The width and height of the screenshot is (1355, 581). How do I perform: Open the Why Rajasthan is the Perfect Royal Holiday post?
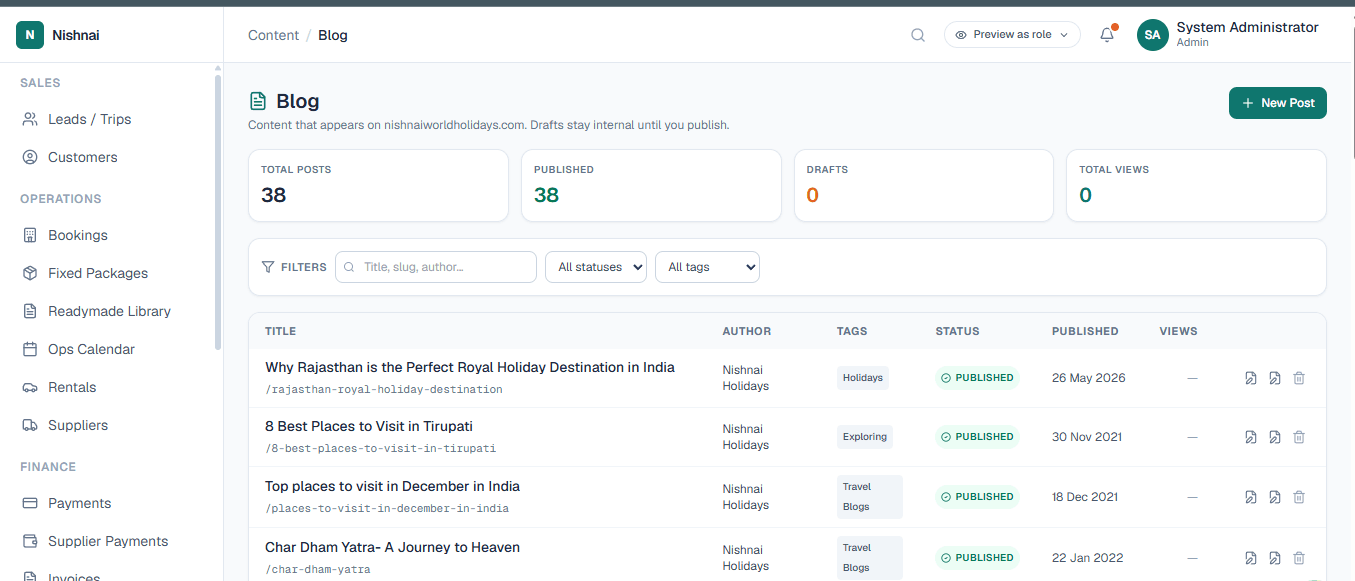pos(470,367)
